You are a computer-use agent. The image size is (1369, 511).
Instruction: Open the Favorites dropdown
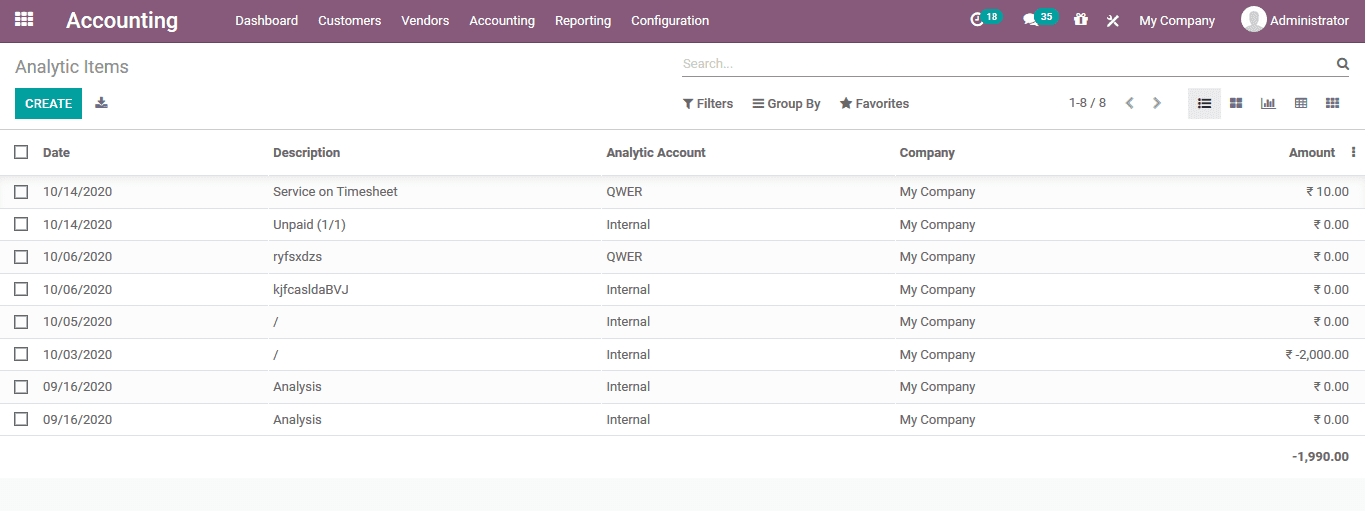(874, 104)
